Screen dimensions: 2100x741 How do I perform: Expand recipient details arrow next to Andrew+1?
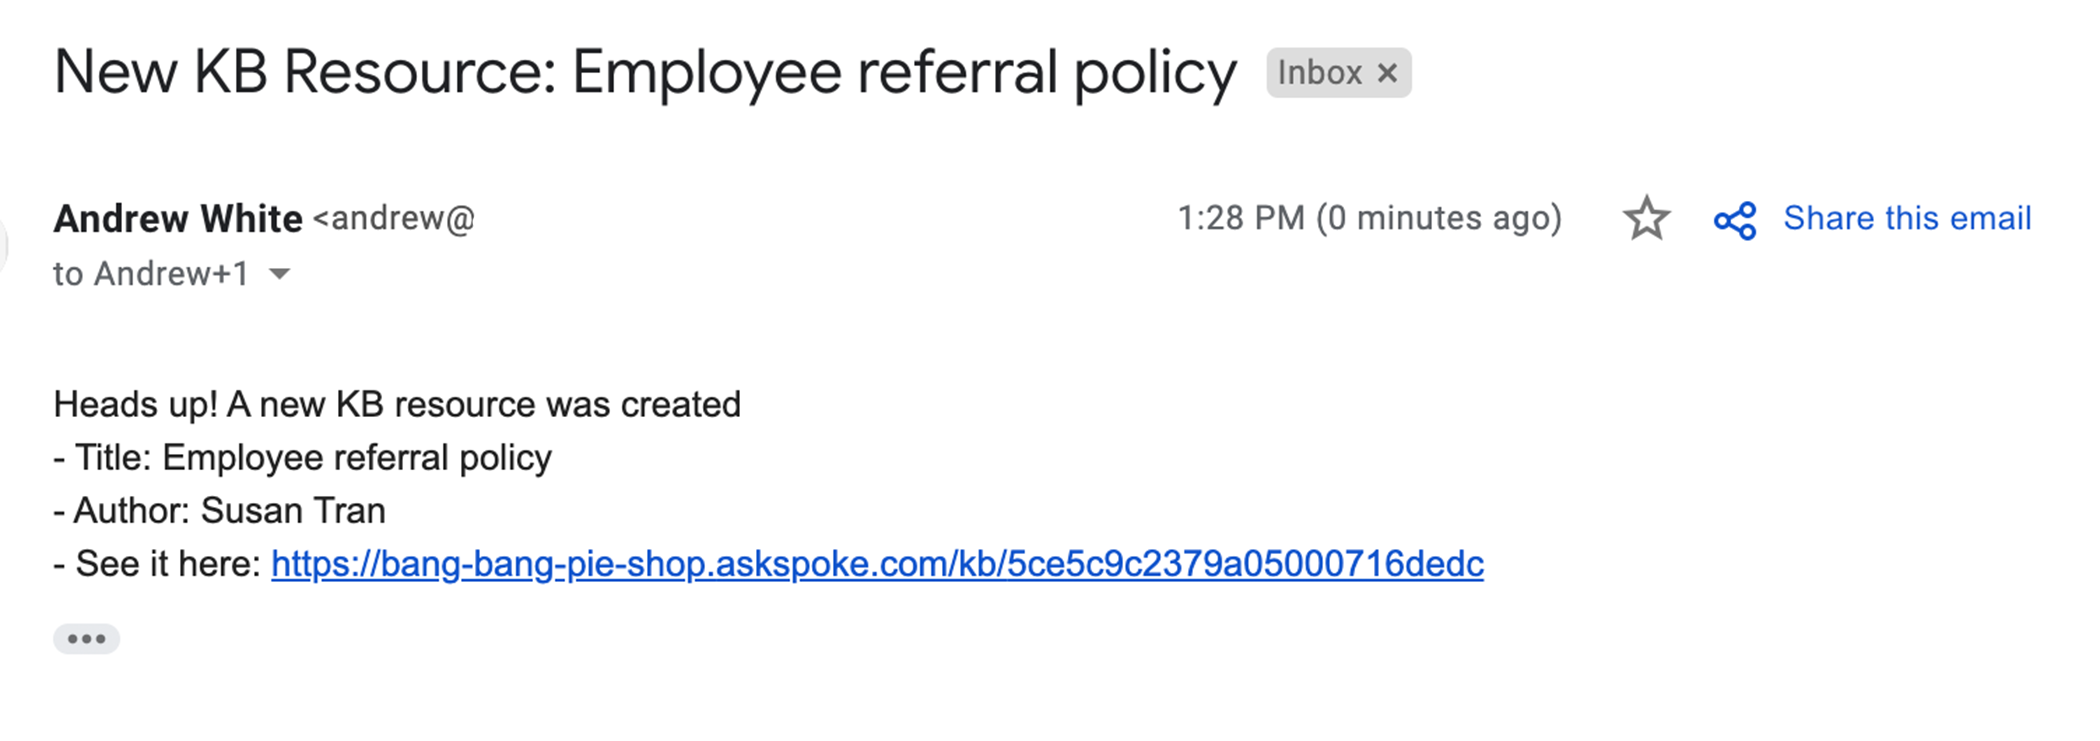pos(280,274)
